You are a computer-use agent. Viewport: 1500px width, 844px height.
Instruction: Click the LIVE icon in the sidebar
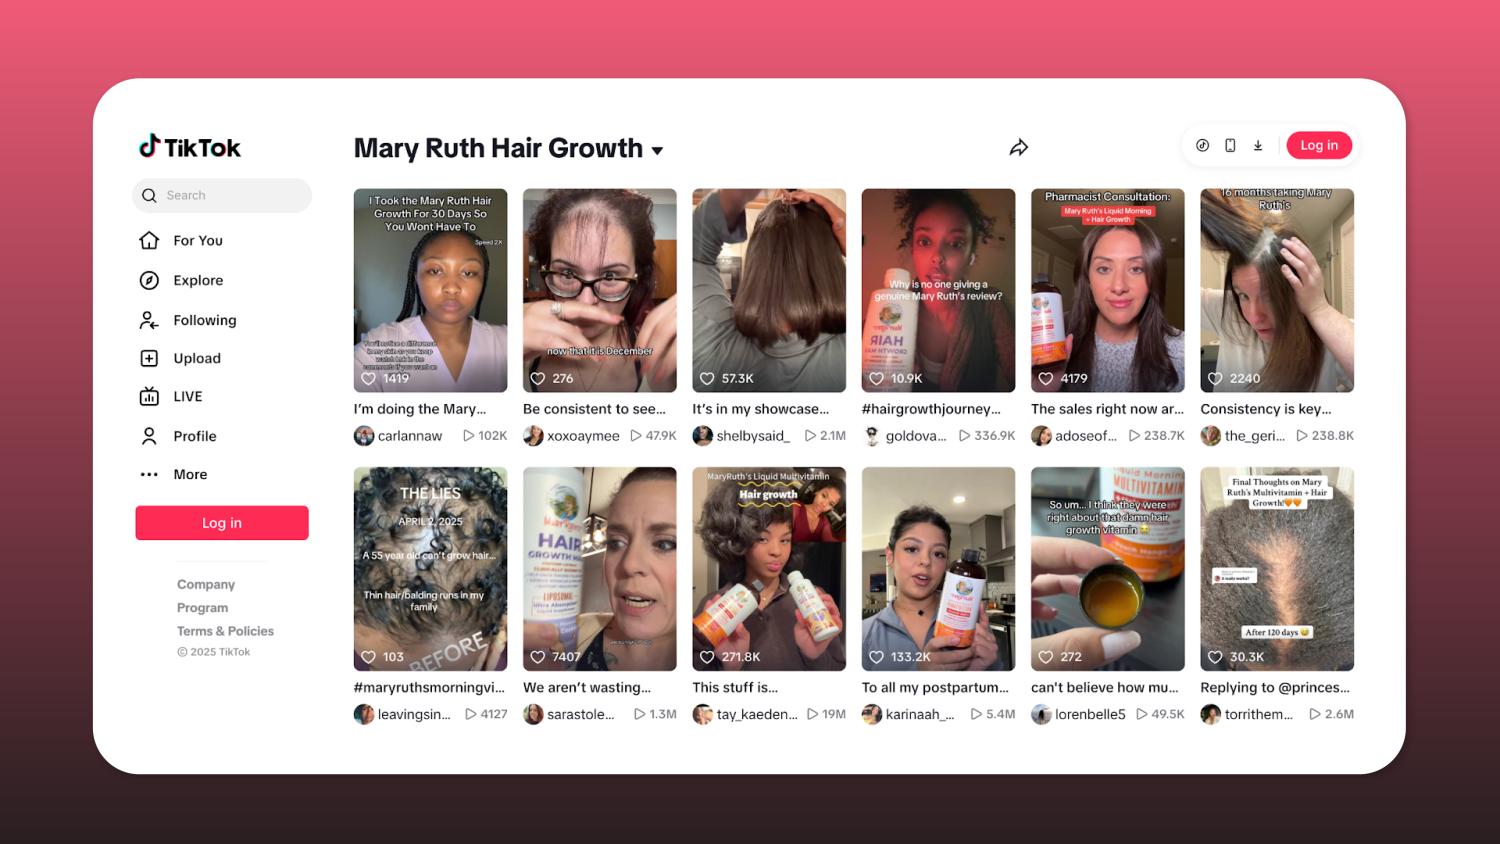coord(149,397)
